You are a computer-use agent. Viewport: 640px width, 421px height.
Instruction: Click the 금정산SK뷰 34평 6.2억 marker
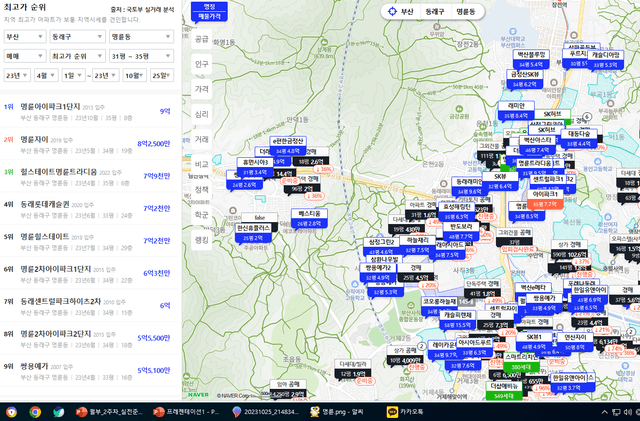(x=524, y=79)
